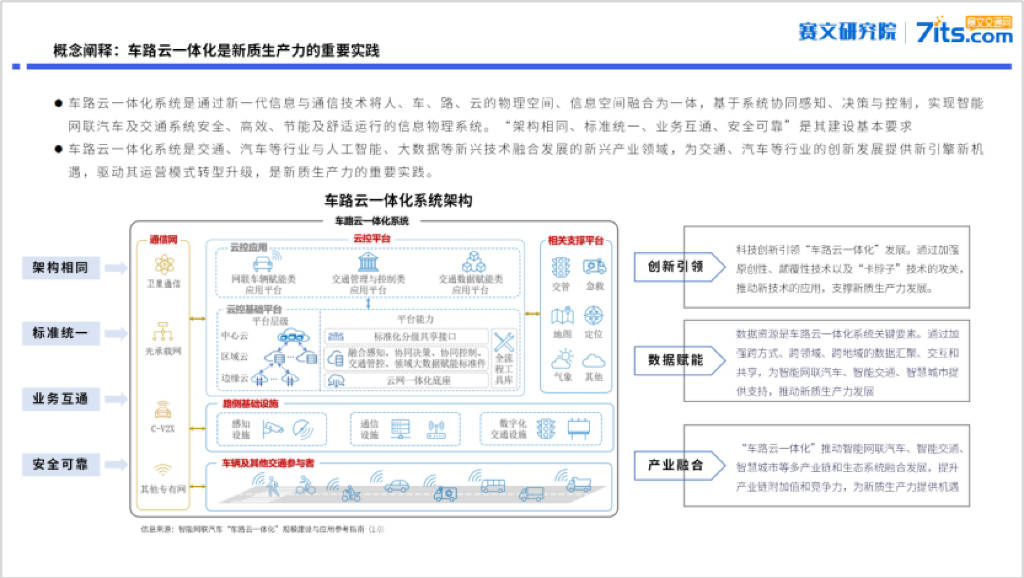The image size is (1024, 578).
Task: Select the pedestrian icon on the road
Action: click(272, 487)
